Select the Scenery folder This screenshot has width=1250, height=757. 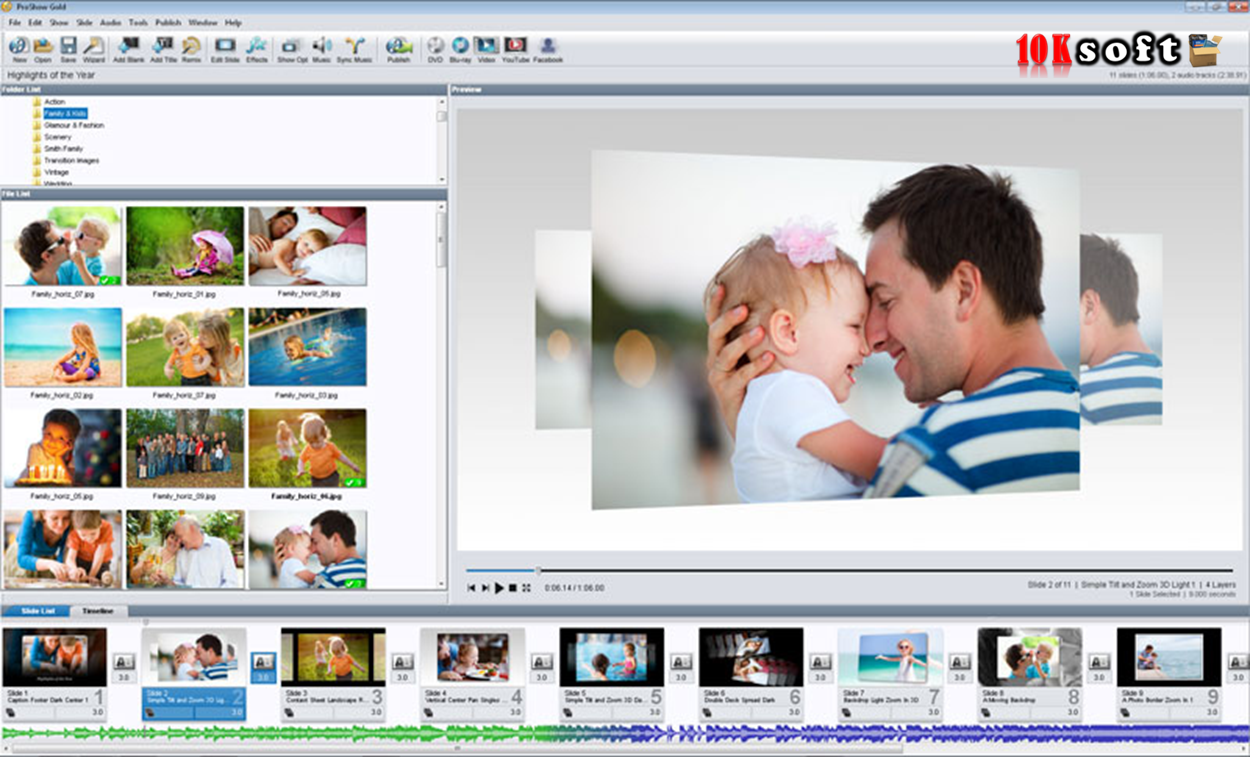pyautogui.click(x=58, y=137)
